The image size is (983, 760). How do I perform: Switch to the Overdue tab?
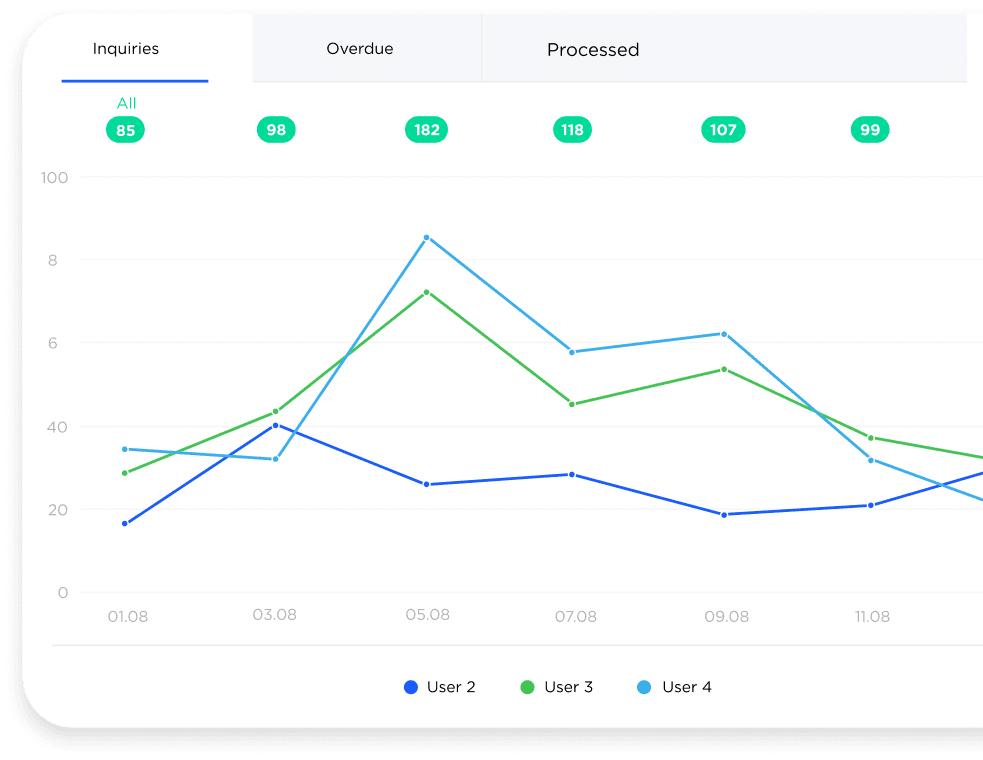(358, 48)
